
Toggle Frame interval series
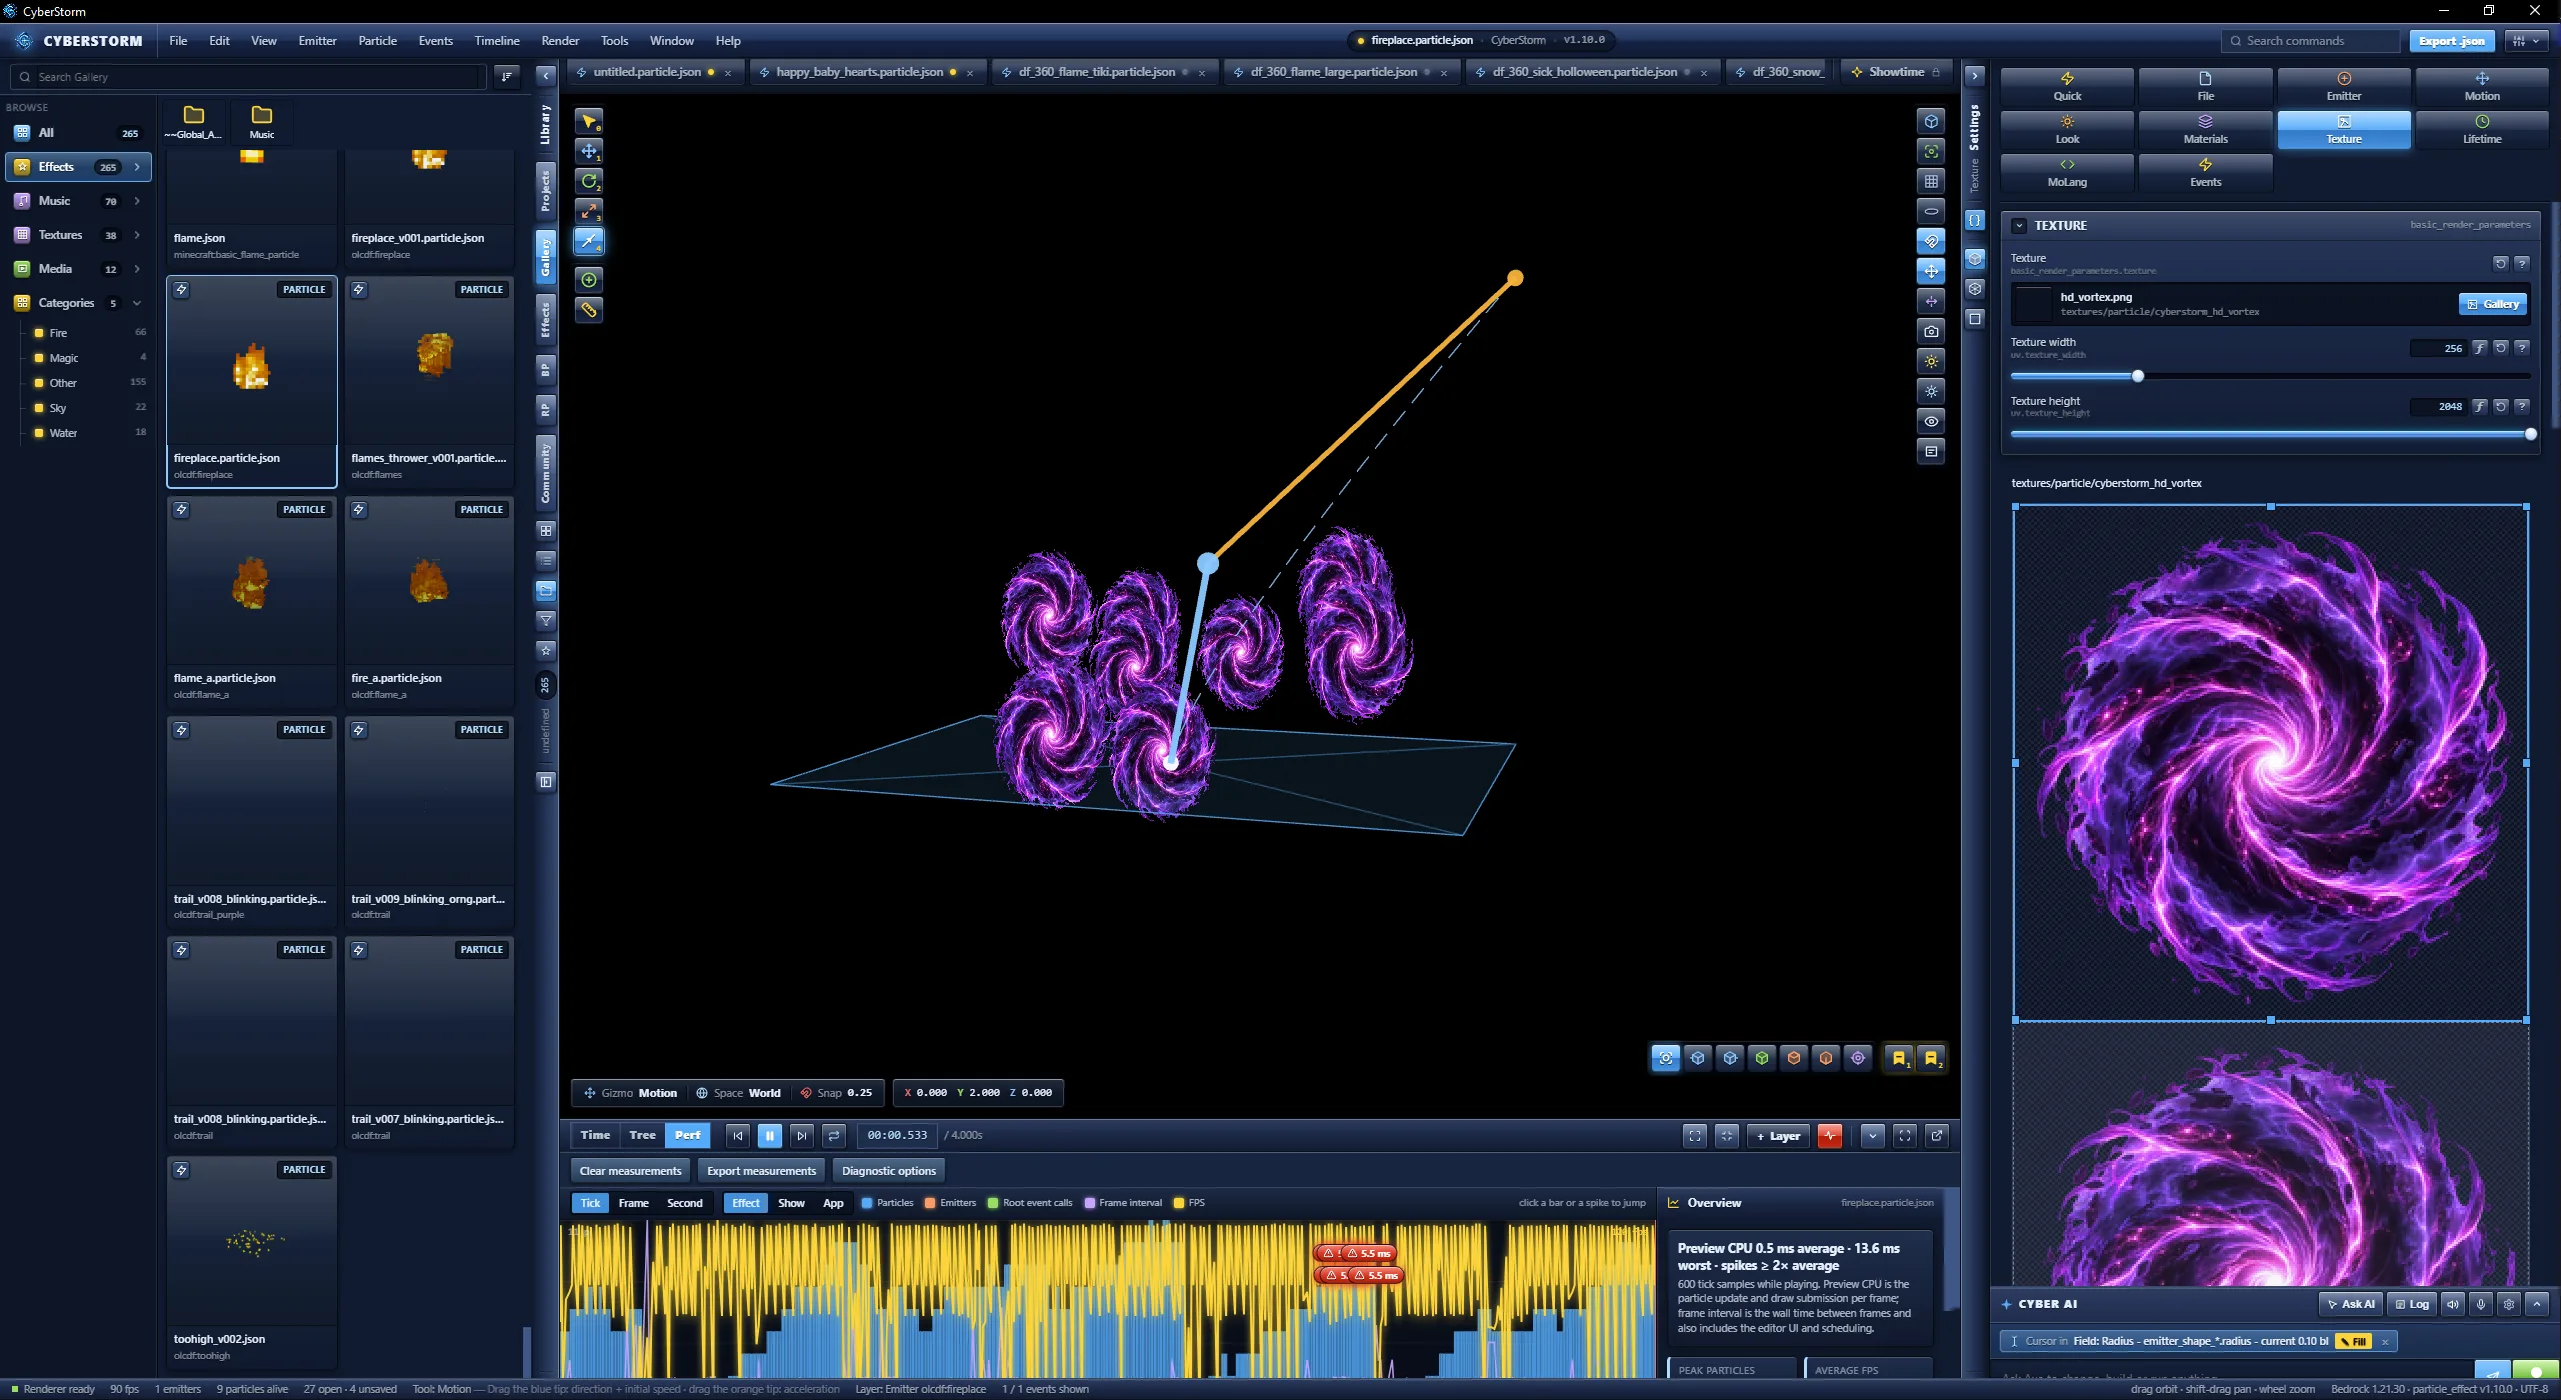click(x=1123, y=1203)
